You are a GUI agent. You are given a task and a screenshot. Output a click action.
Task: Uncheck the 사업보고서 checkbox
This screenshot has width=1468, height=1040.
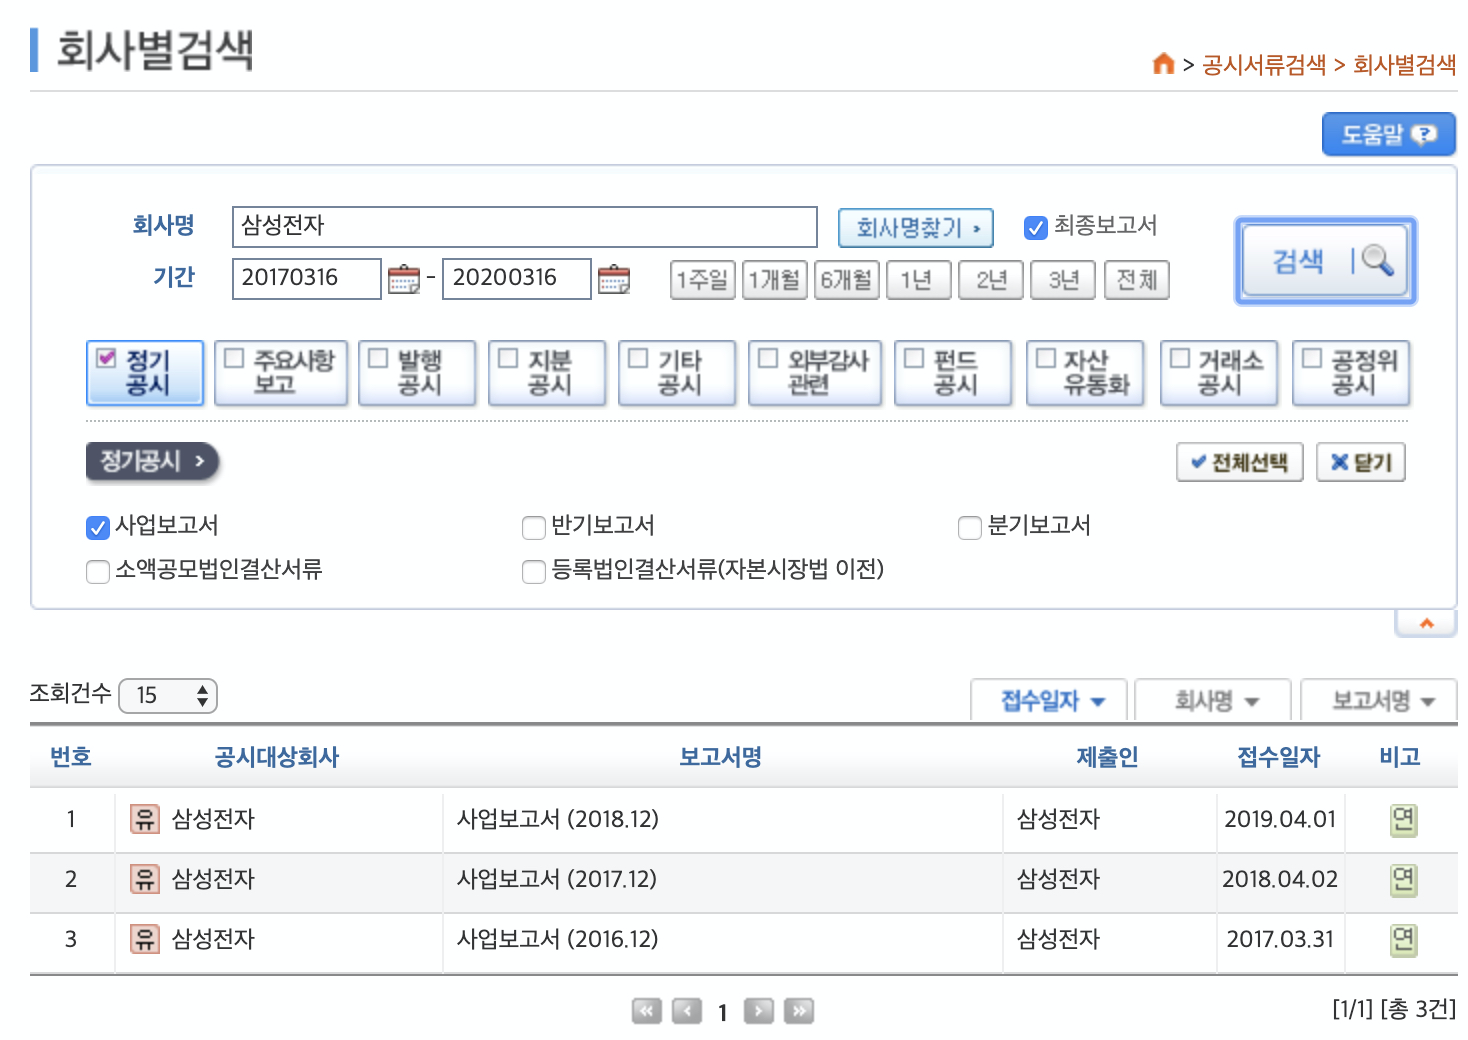pyautogui.click(x=97, y=527)
